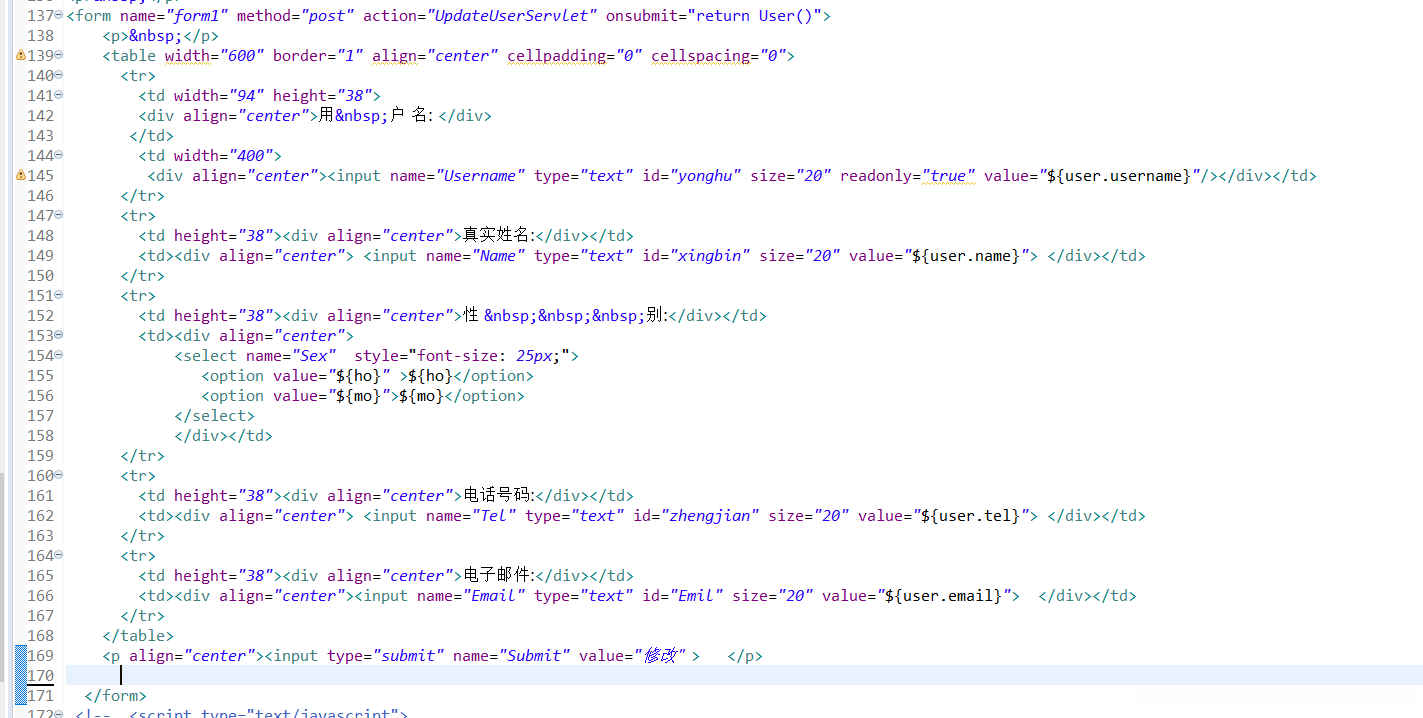This screenshot has width=1423, height=718.
Task: Fold the tr block at line 140
Action: tap(58, 75)
